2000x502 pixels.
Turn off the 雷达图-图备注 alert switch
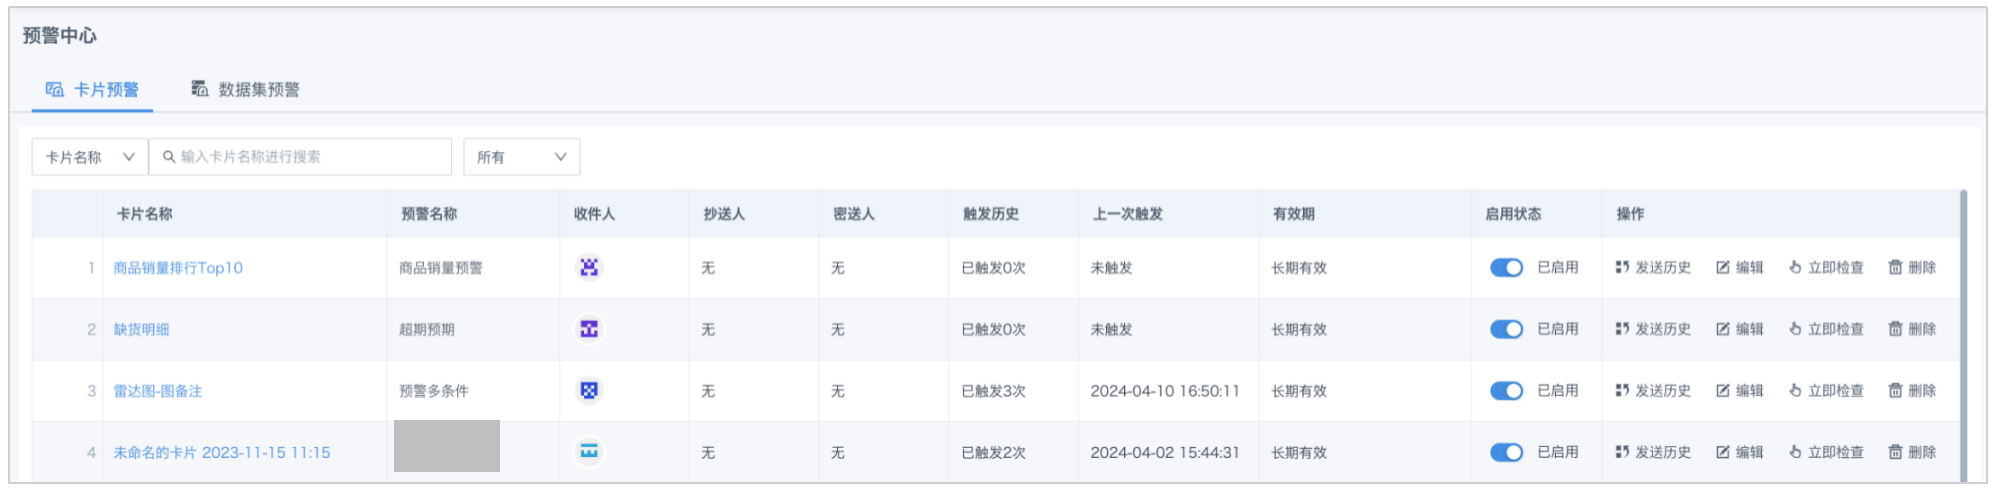tap(1506, 391)
